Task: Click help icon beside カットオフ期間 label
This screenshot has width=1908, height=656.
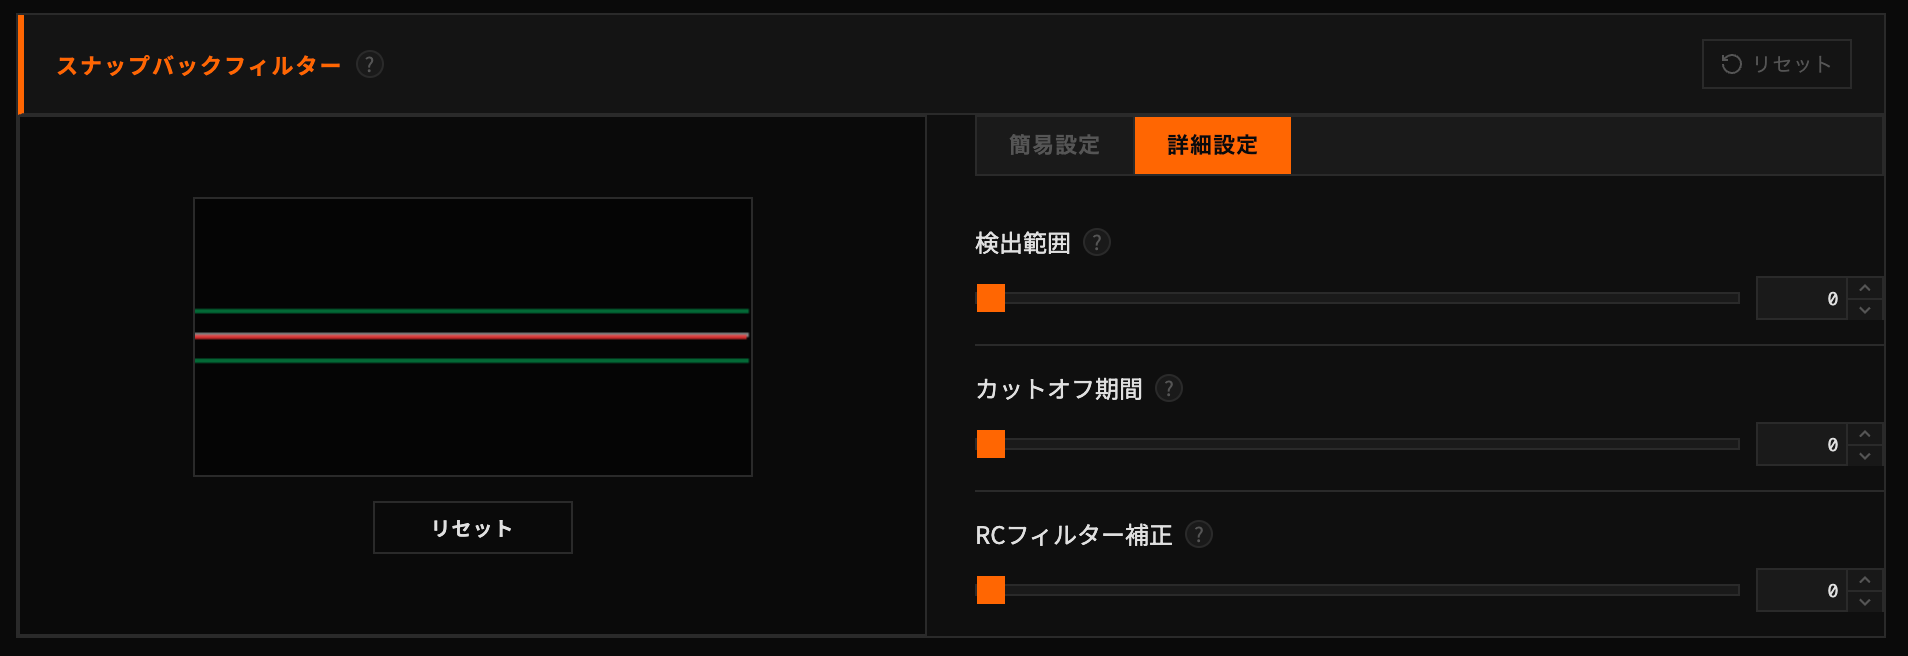Action: (x=1169, y=388)
